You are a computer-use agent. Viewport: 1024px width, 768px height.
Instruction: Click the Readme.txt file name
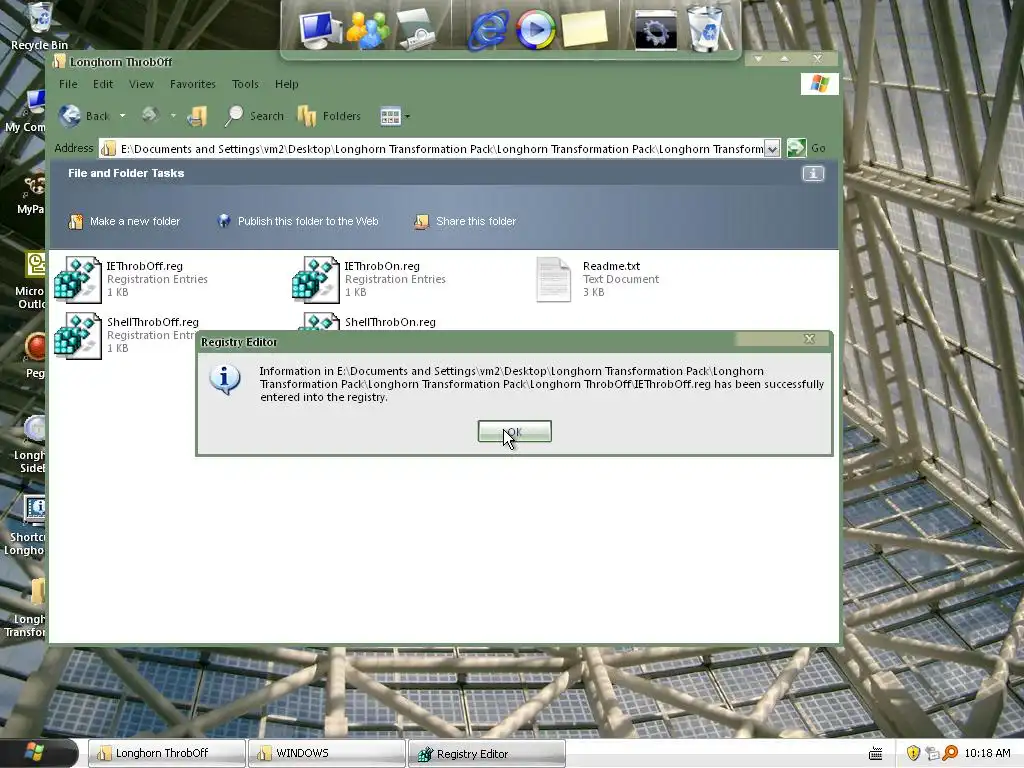(611, 266)
